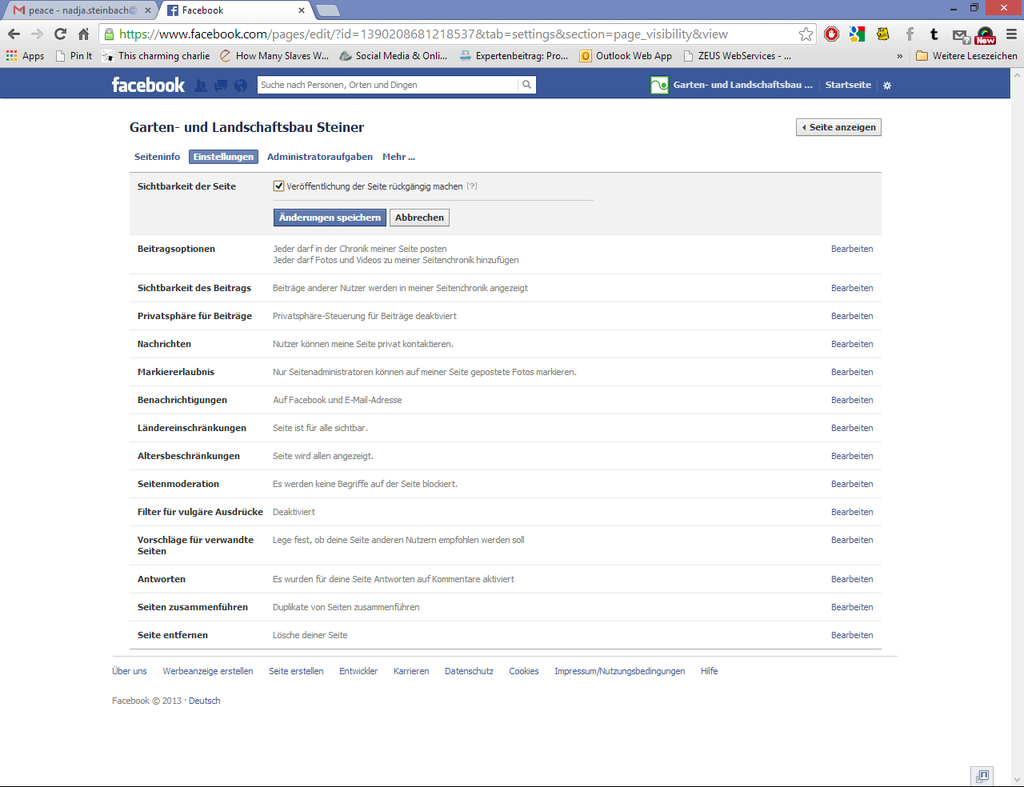Open 'Garten- und Landschaftsbau ...' profile link

click(743, 85)
